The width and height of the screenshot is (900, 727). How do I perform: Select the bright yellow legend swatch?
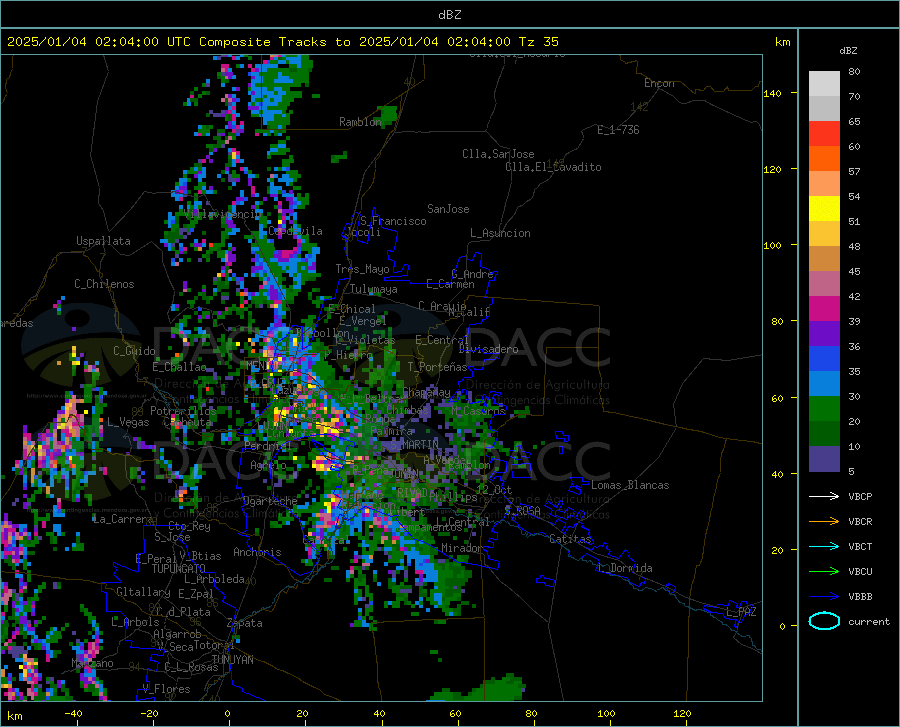point(824,209)
